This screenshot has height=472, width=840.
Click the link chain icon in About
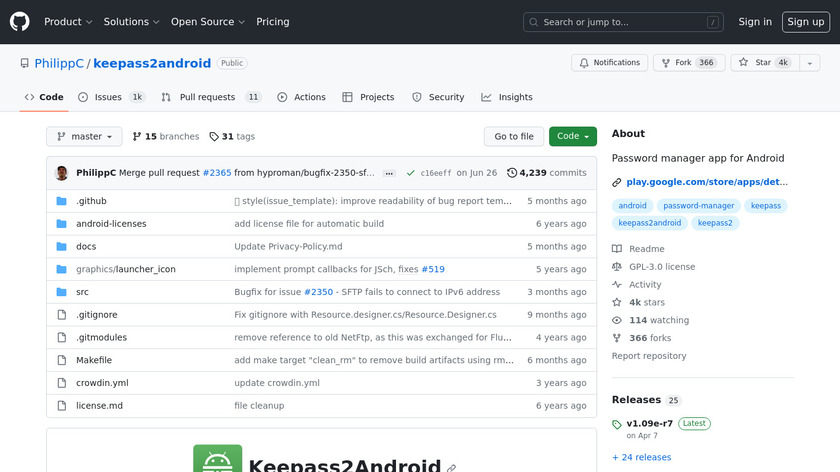(x=617, y=182)
